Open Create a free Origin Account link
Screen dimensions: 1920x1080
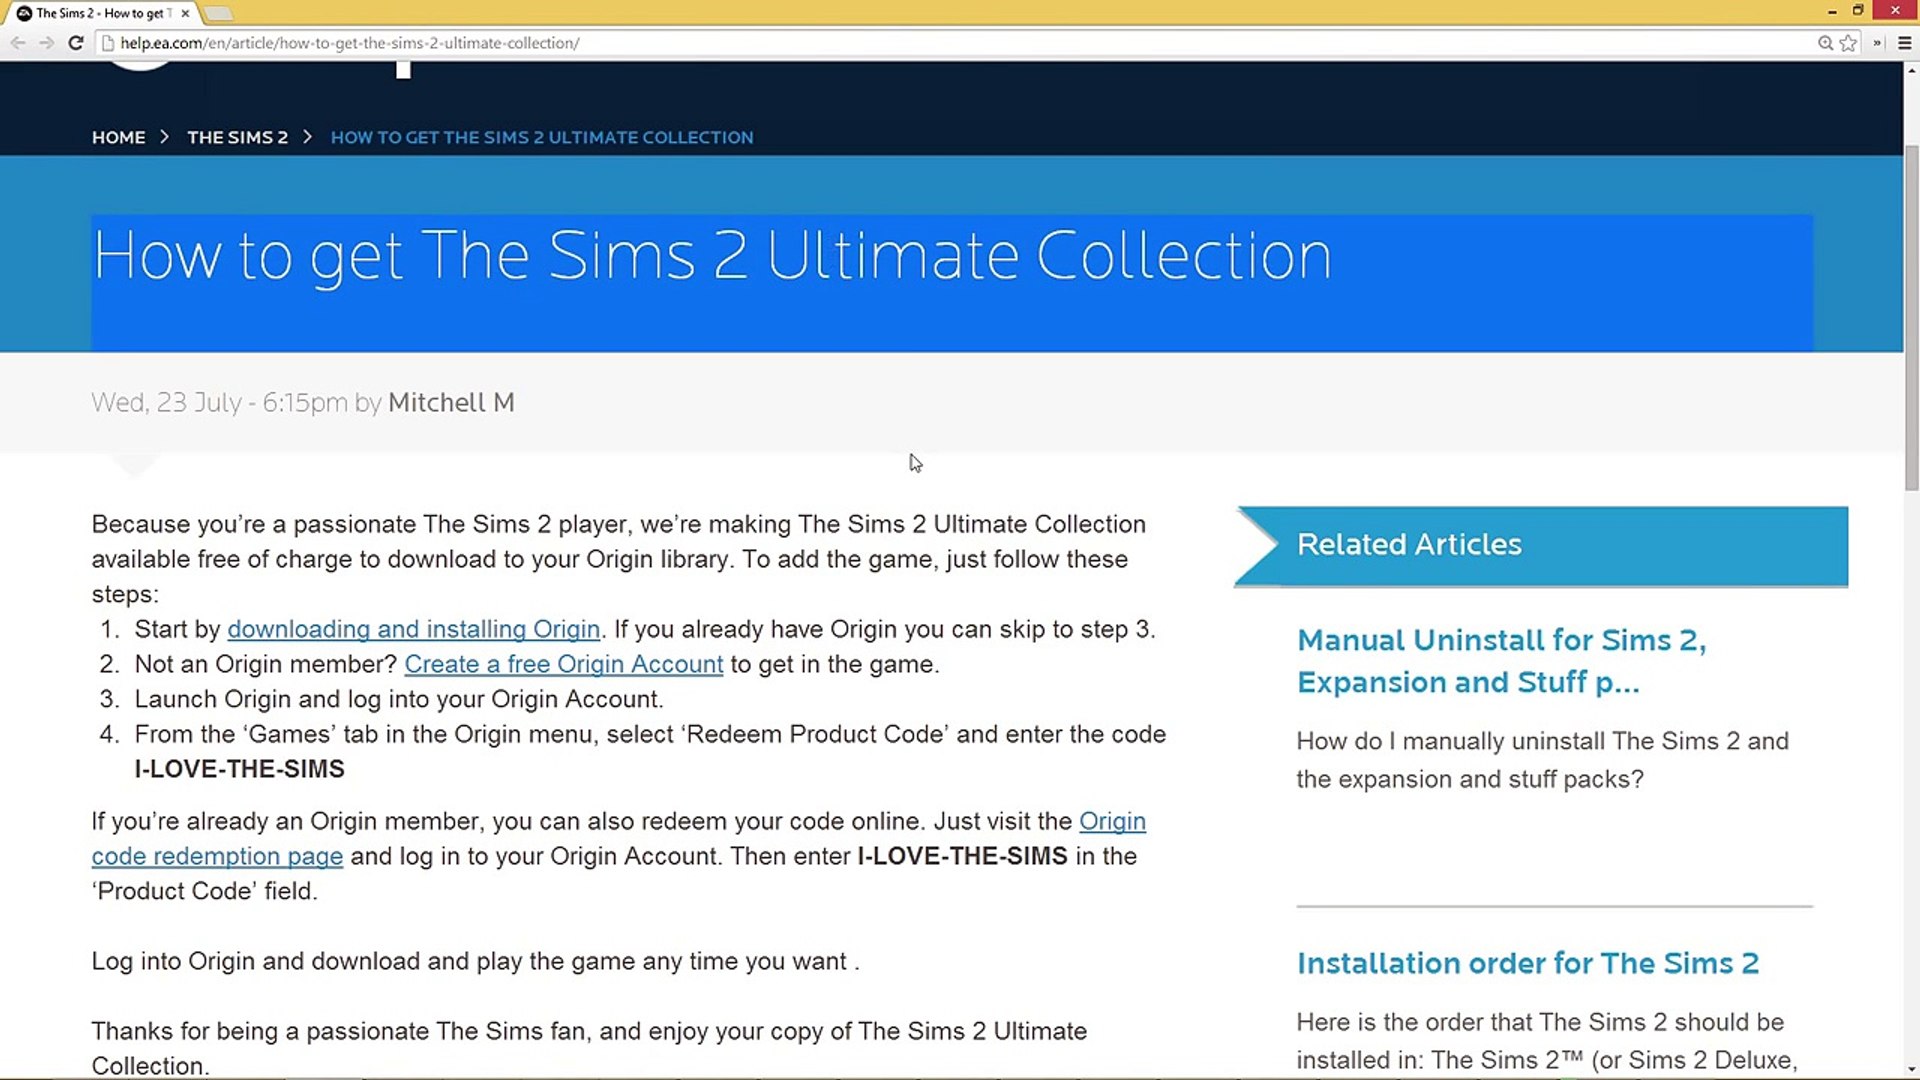tap(563, 664)
